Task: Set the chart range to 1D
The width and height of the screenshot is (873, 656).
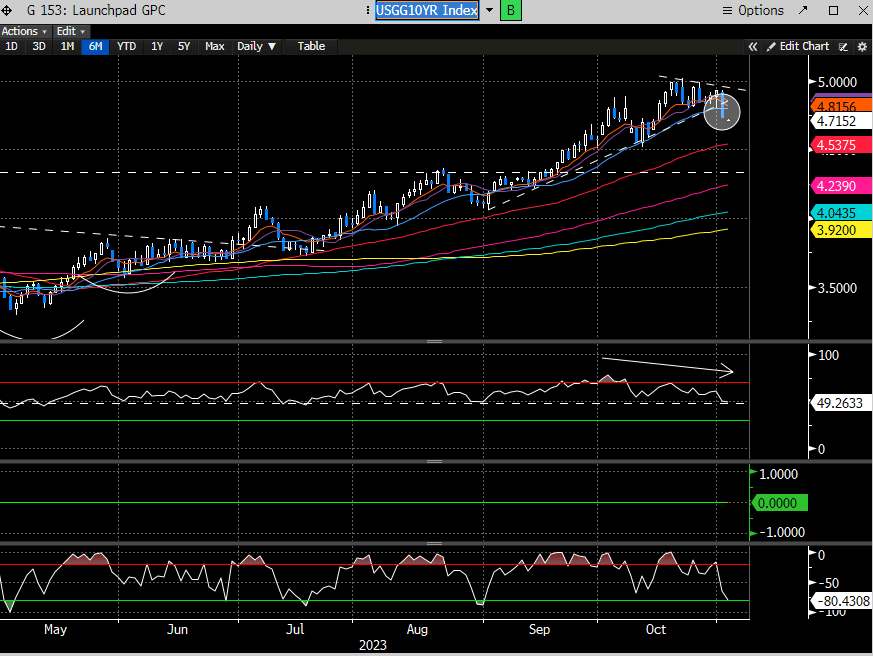Action: 11,46
